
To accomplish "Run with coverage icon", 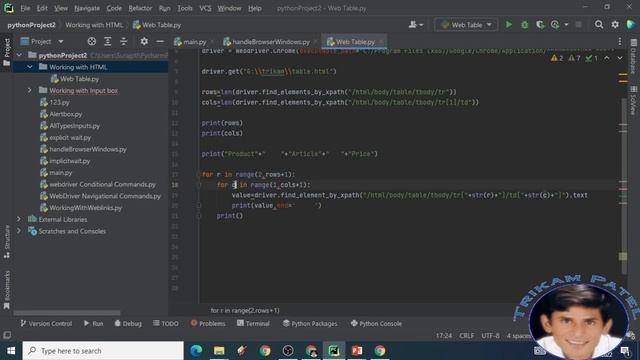I will coord(540,25).
